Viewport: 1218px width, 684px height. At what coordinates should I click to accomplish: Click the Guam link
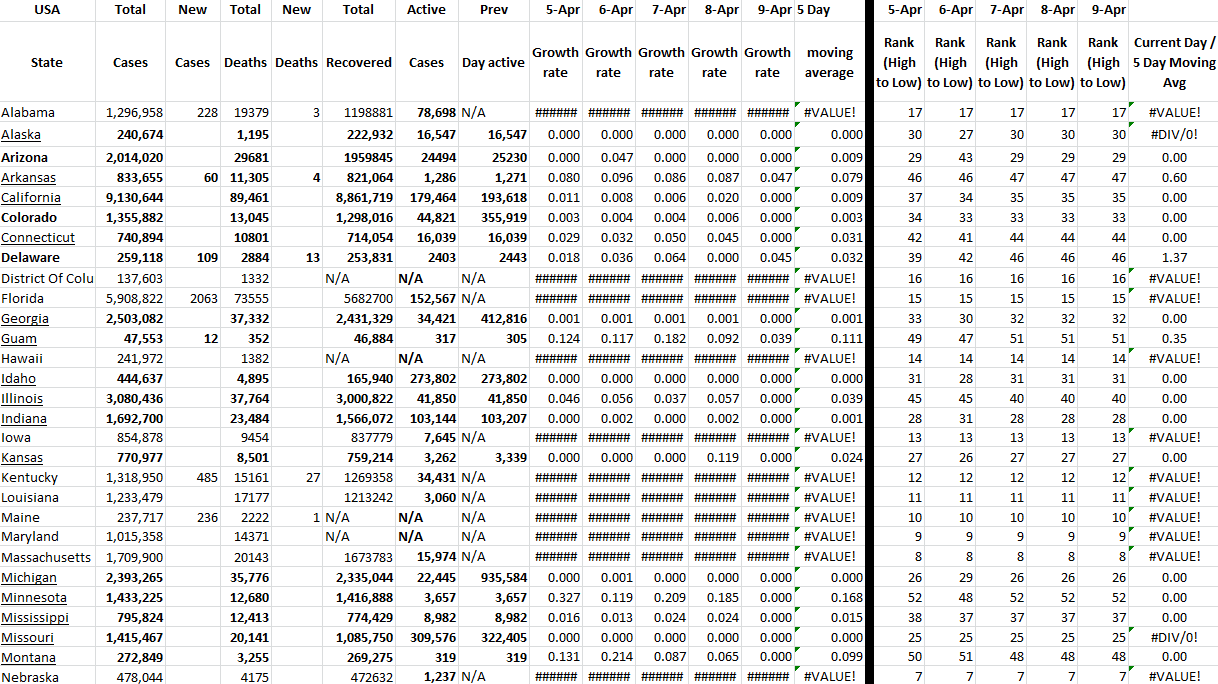pyautogui.click(x=19, y=338)
